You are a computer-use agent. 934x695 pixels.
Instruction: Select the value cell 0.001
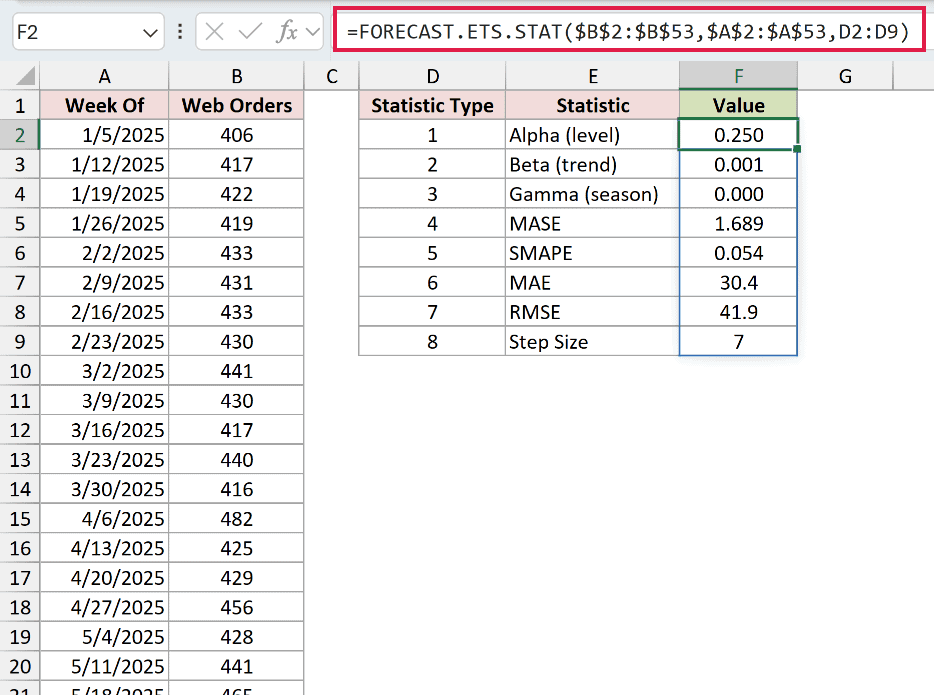click(739, 164)
